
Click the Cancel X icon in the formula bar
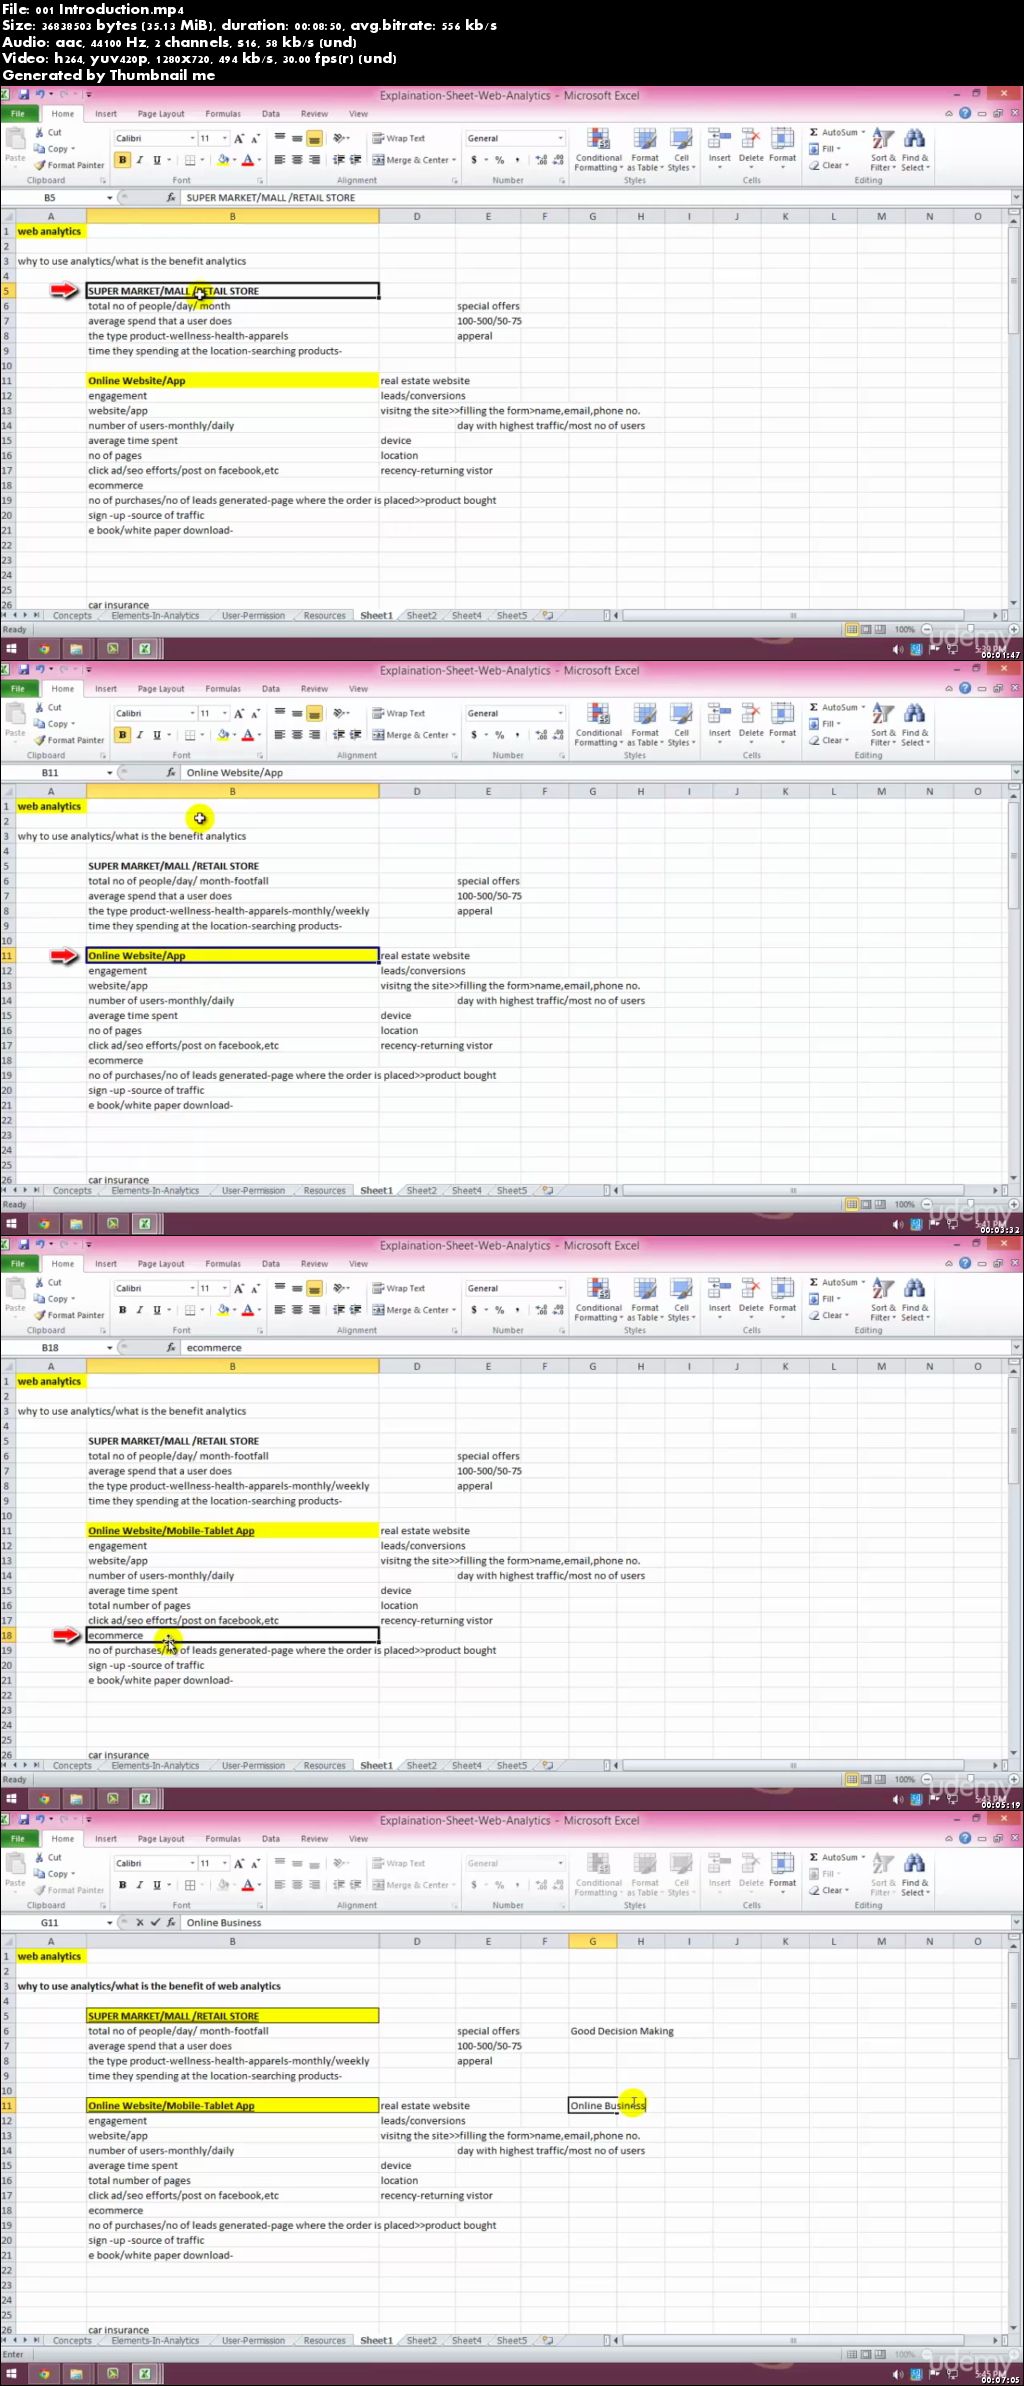click(x=139, y=1923)
